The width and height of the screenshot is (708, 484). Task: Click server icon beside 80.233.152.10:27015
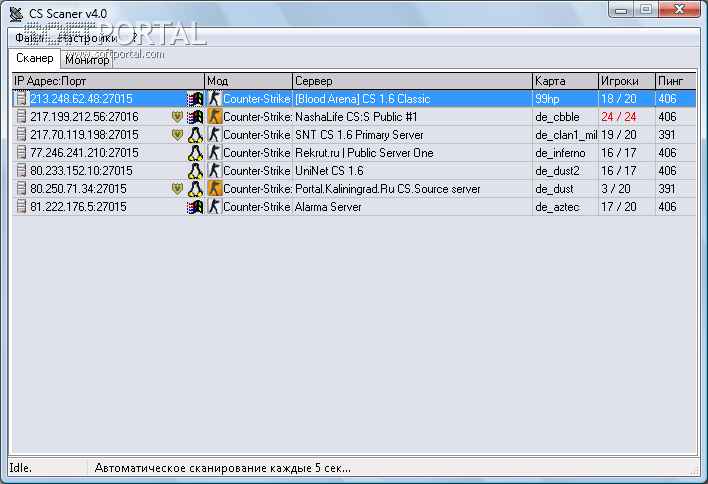coord(21,171)
